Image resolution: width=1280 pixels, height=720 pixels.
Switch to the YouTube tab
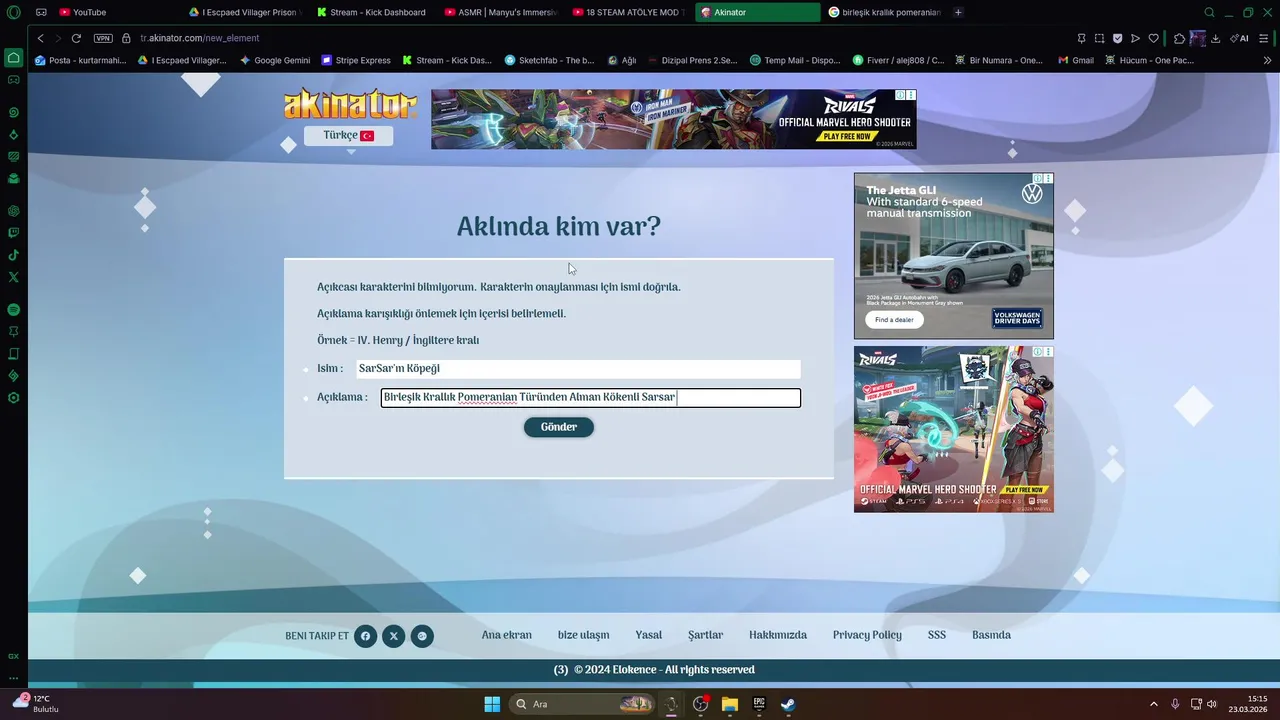(118, 12)
